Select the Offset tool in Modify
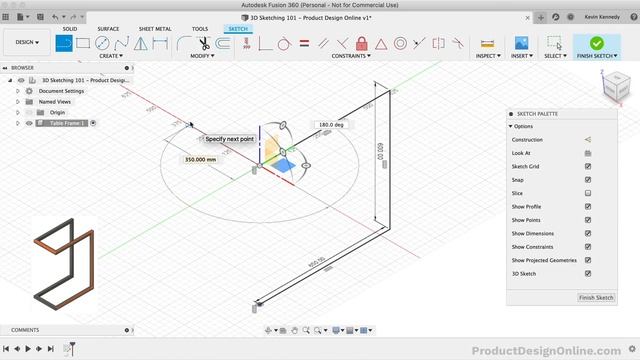 (x=223, y=43)
